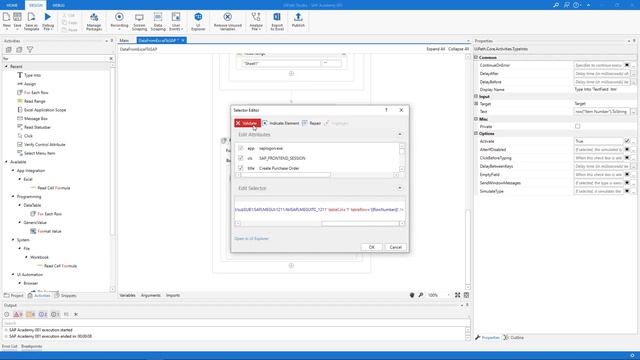This screenshot has width=640, height=360.
Task: Click expand-all icon in Activities panel
Action: pyautogui.click(x=9, y=49)
